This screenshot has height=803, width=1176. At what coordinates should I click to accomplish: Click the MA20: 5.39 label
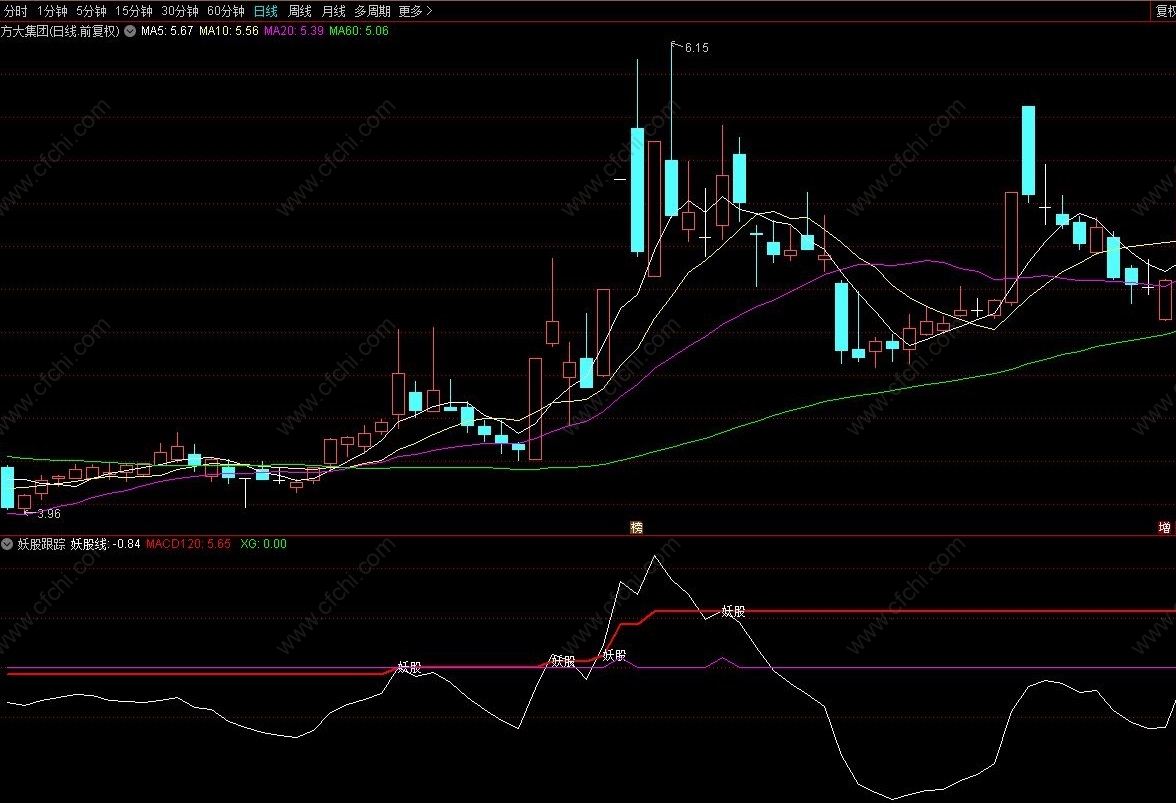[x=294, y=31]
